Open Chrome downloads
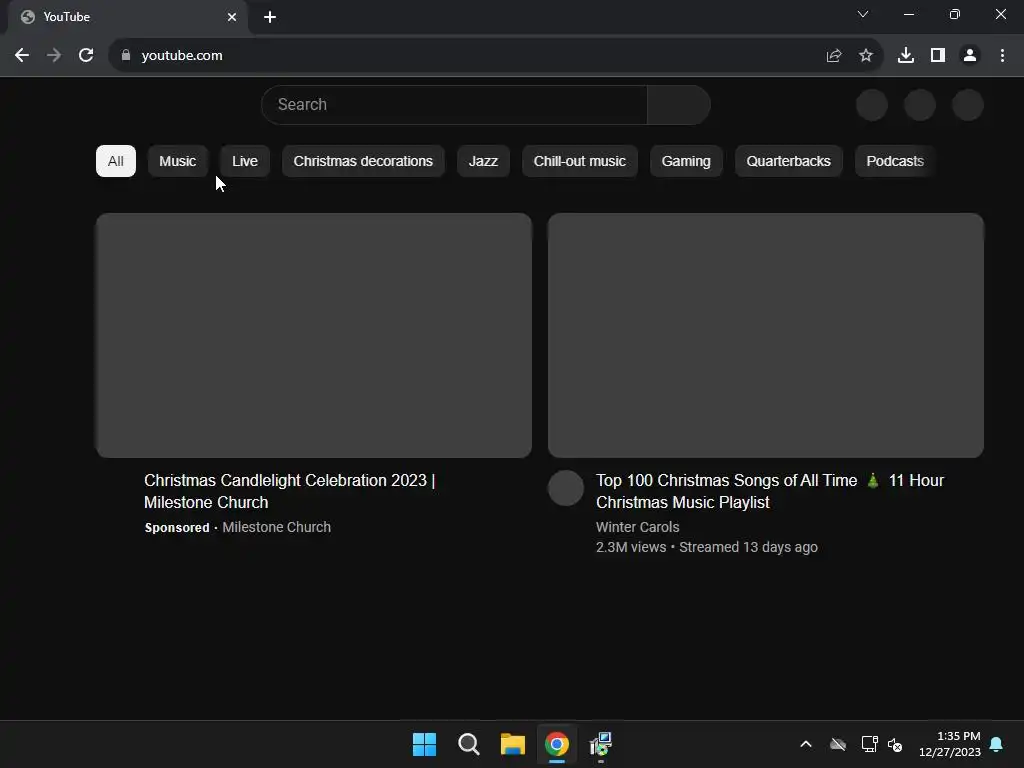 click(906, 56)
